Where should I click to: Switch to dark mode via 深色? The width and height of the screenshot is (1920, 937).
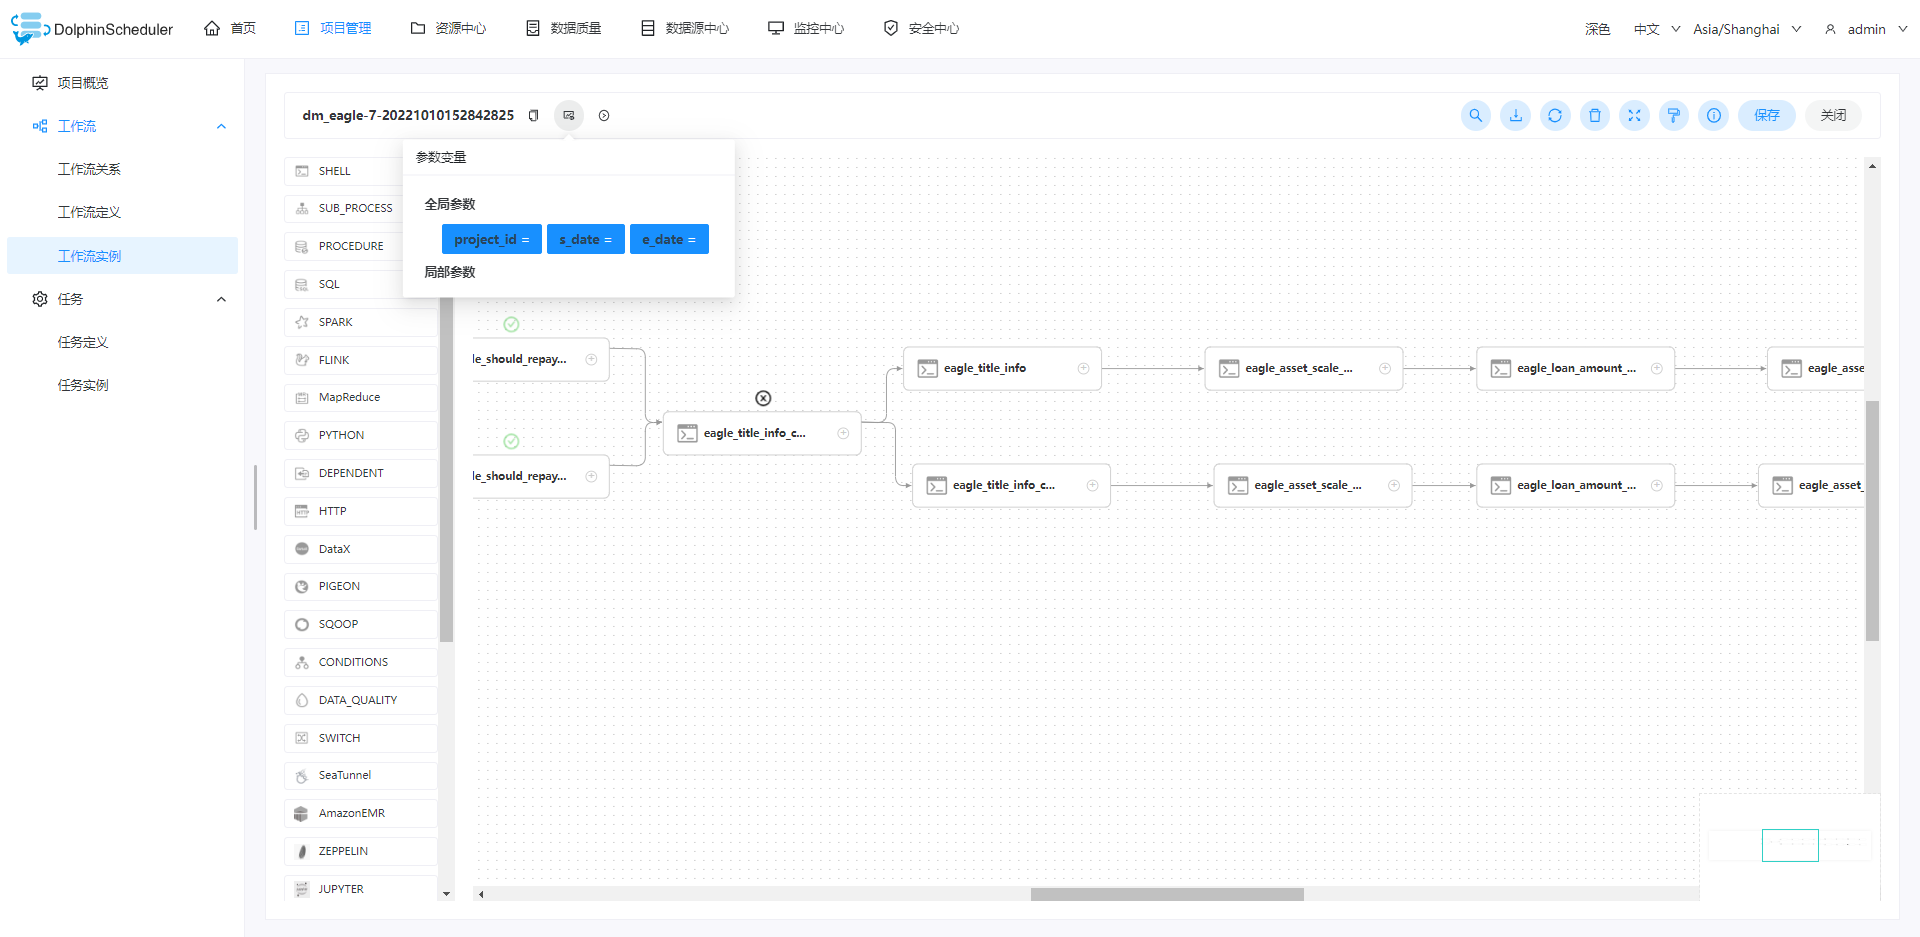[1598, 29]
